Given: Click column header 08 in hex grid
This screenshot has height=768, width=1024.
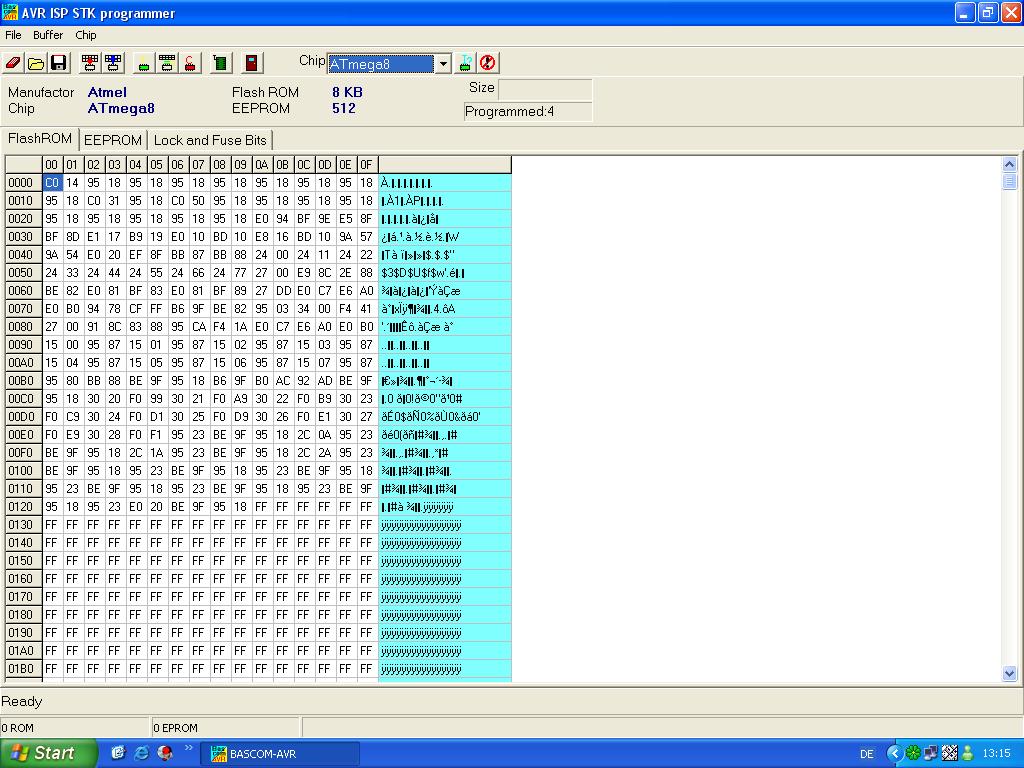Looking at the screenshot, I should click(219, 165).
